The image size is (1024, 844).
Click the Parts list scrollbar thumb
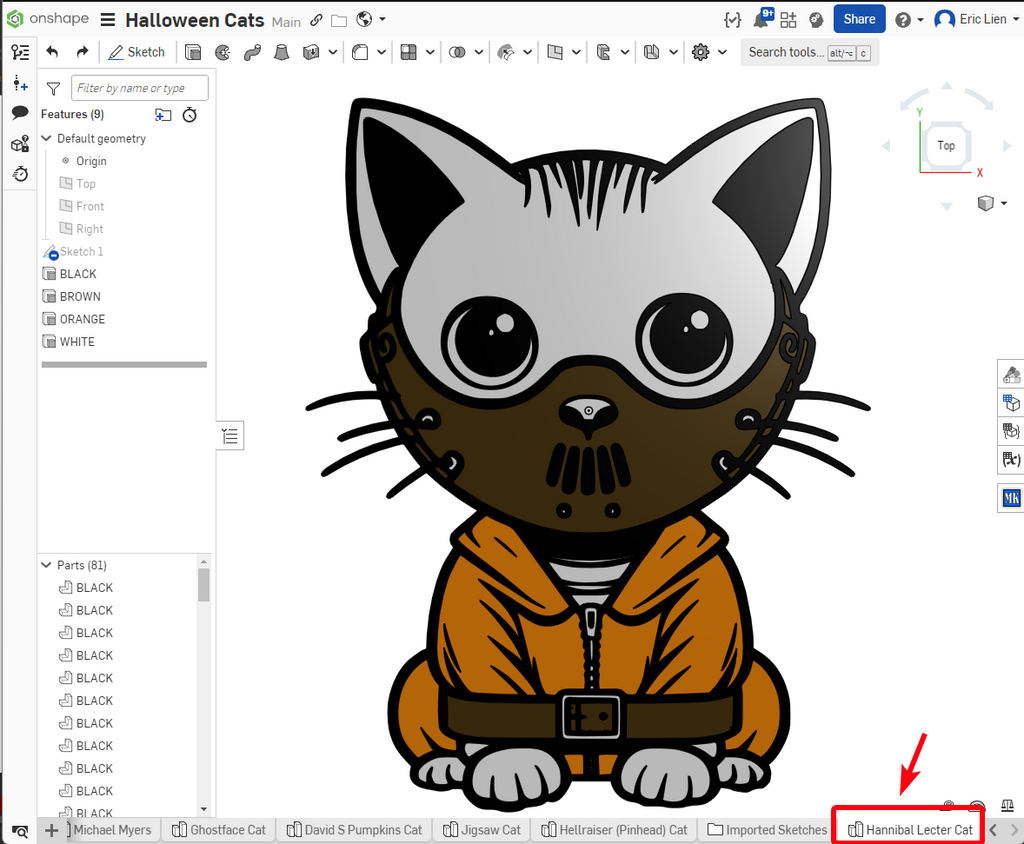(204, 585)
